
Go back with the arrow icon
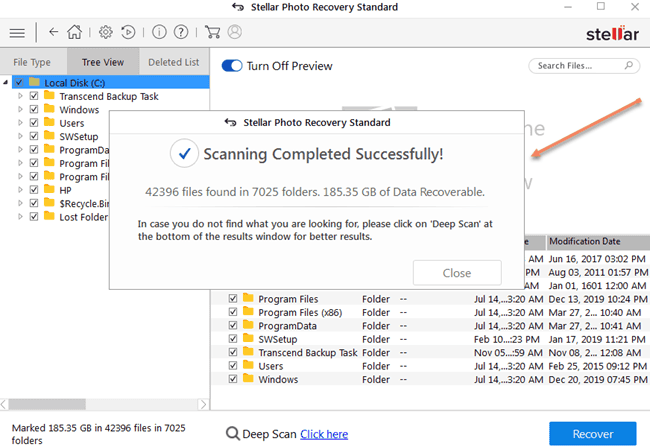click(53, 32)
